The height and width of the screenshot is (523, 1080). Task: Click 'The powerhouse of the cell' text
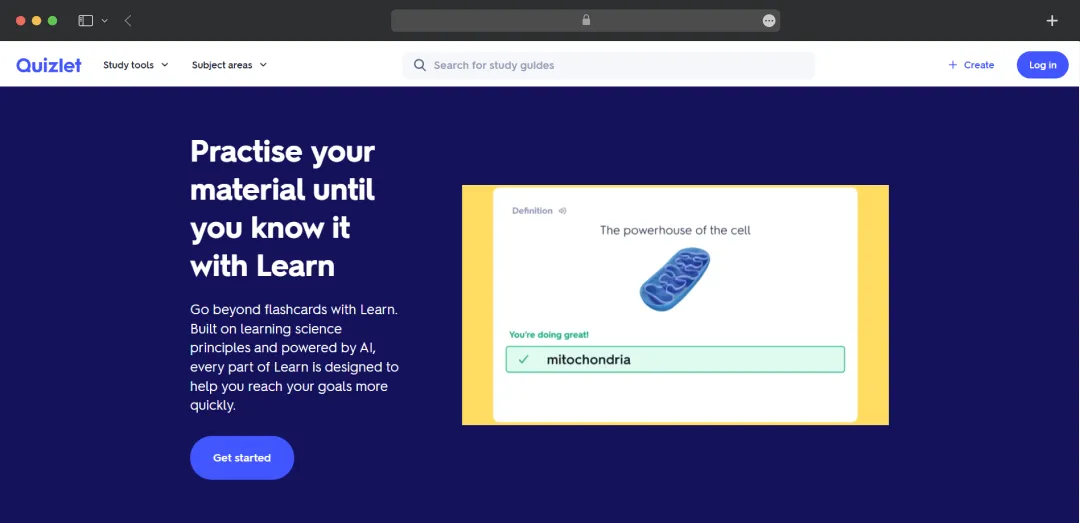[675, 230]
